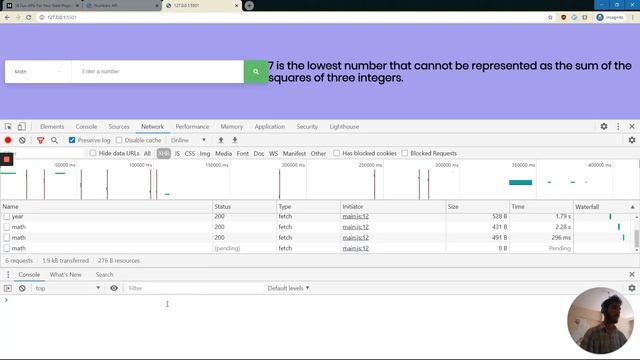Enable the Disable cache checkbox

119,140
